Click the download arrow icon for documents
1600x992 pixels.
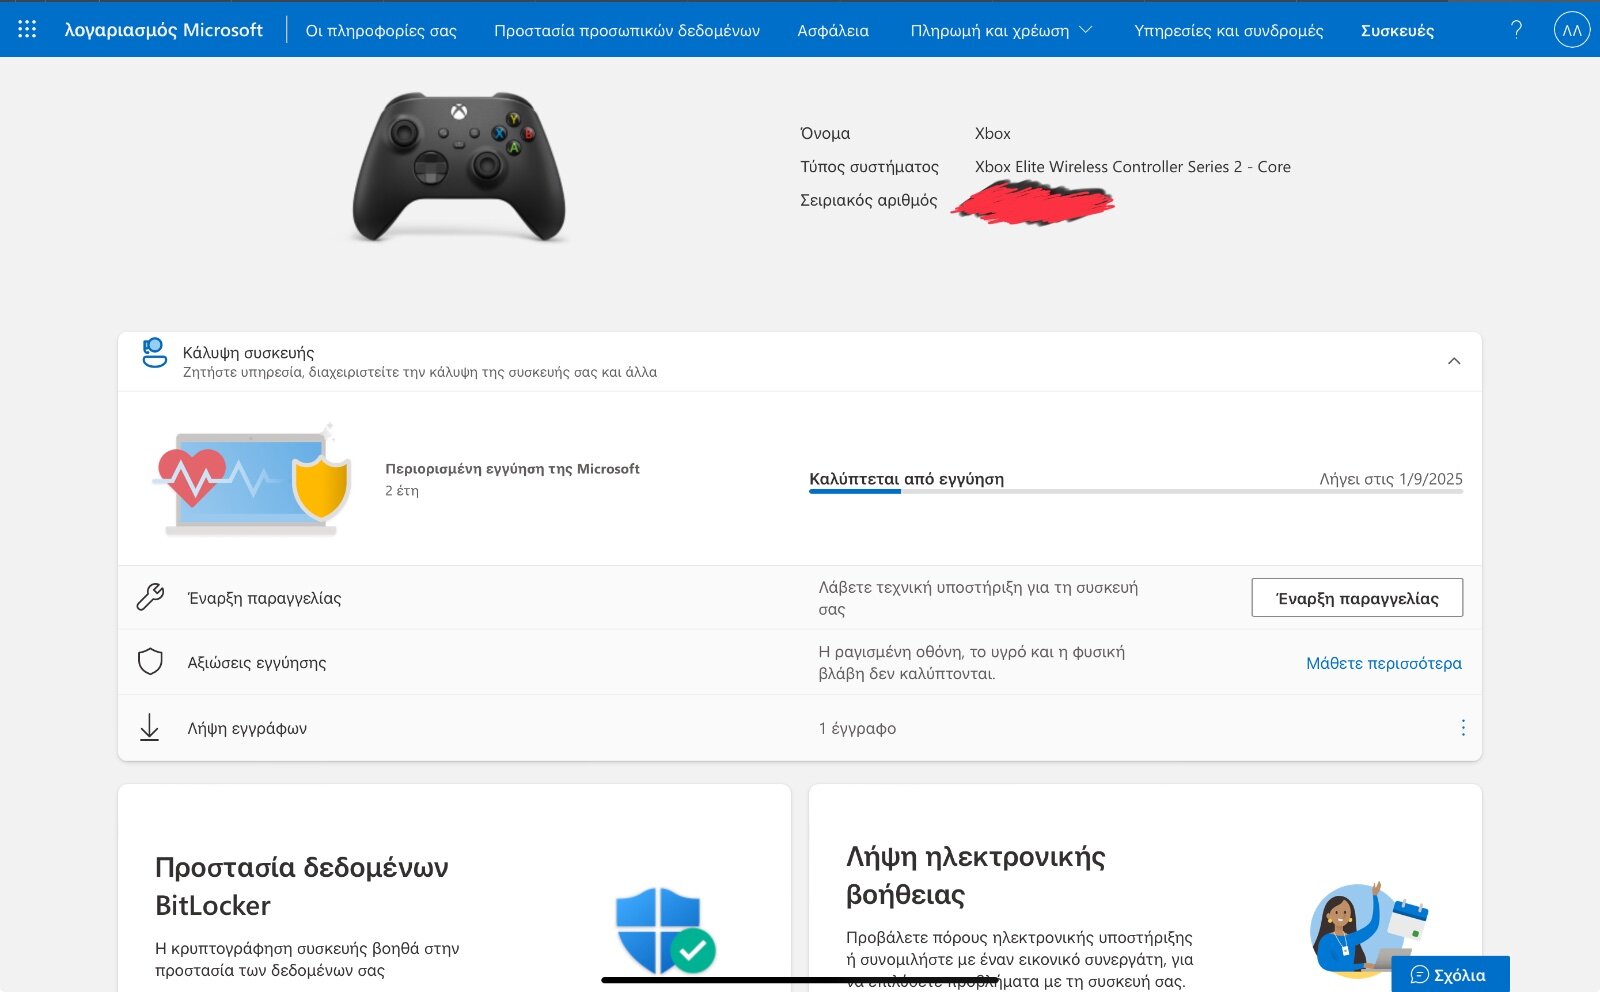pyautogui.click(x=149, y=727)
